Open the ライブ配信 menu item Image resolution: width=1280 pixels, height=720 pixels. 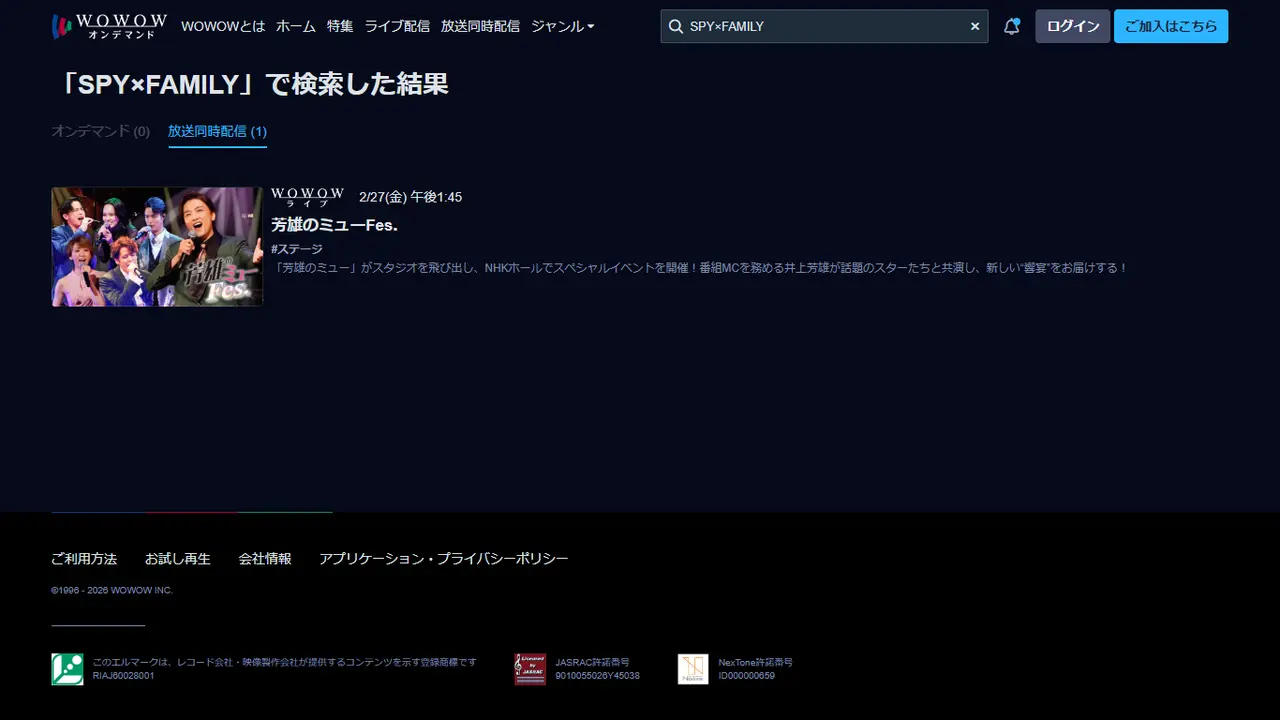(397, 26)
